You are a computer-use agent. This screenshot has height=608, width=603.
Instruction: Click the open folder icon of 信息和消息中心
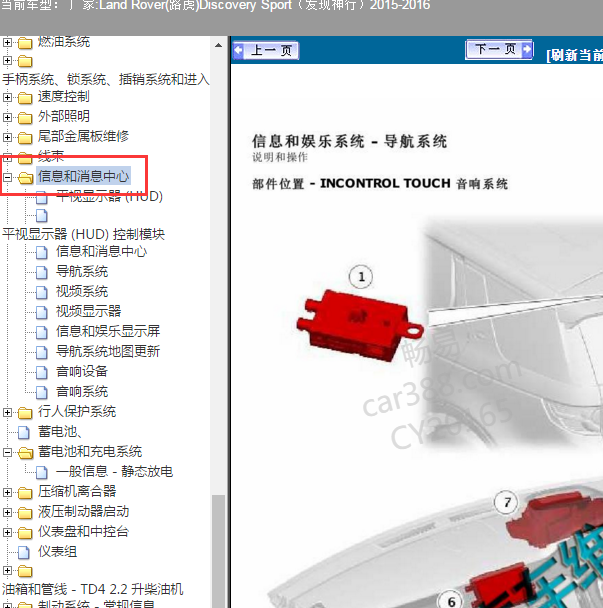26,178
